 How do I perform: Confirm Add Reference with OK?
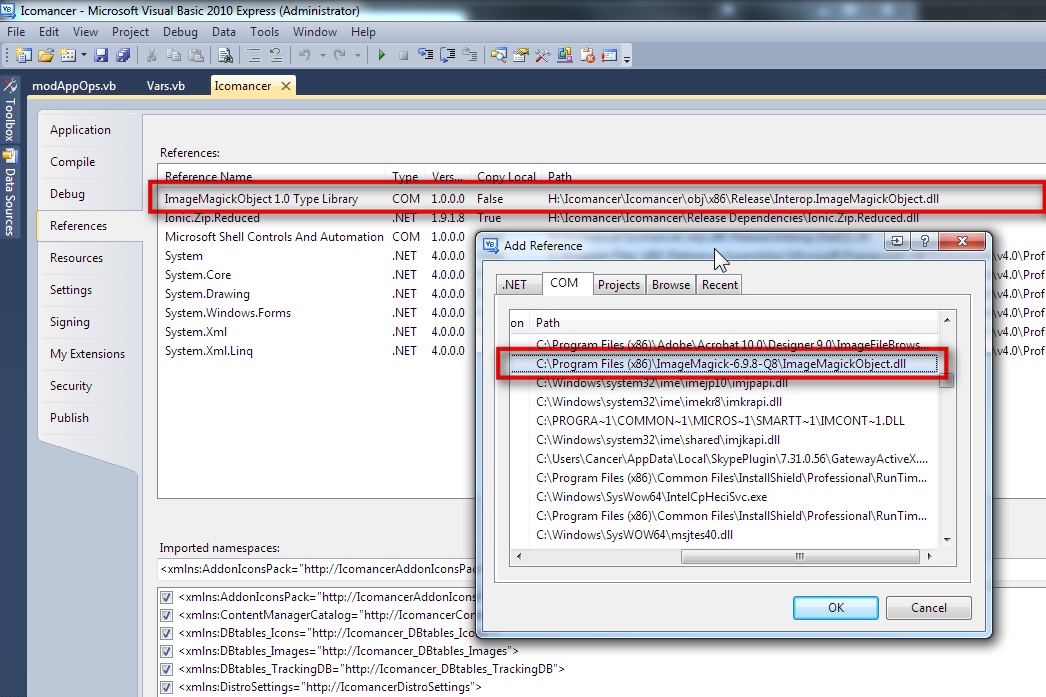click(x=836, y=608)
